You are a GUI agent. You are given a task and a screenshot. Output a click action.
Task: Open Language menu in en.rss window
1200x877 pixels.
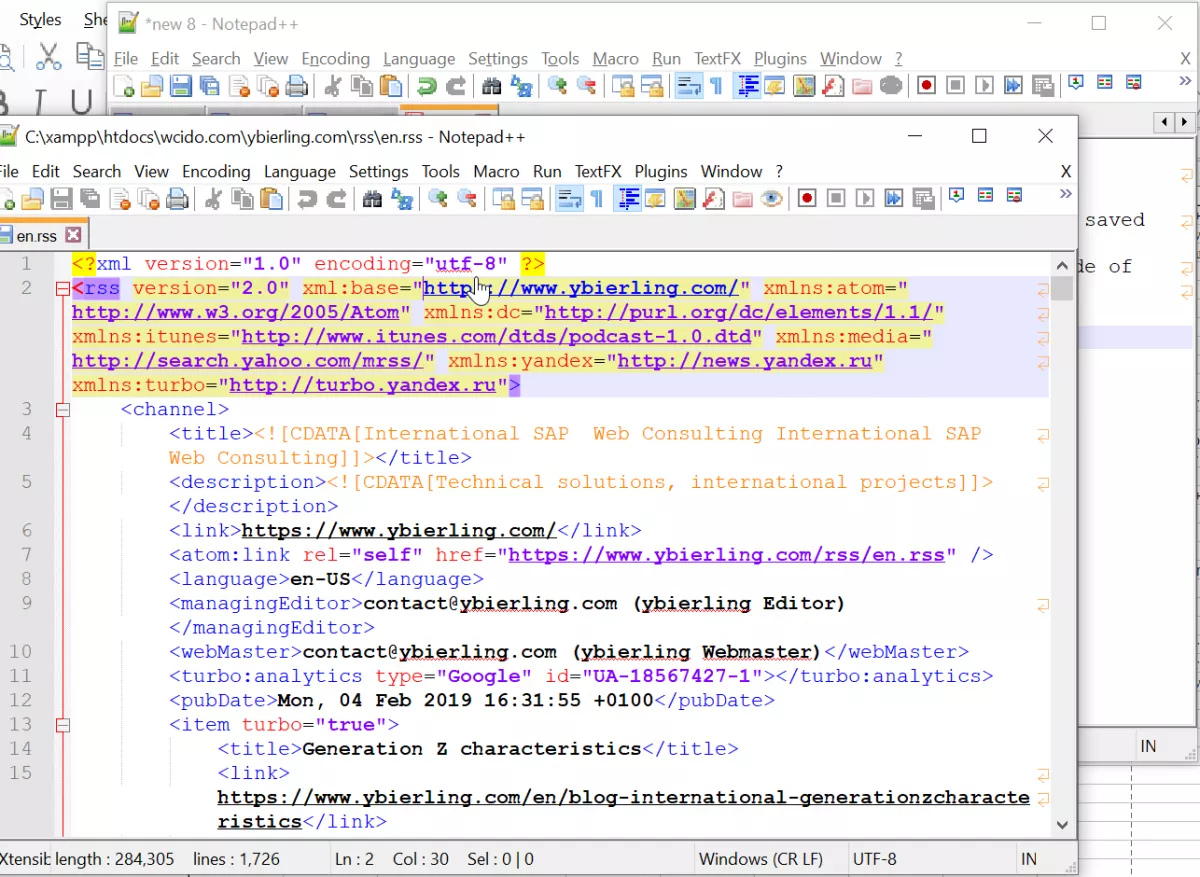point(300,171)
